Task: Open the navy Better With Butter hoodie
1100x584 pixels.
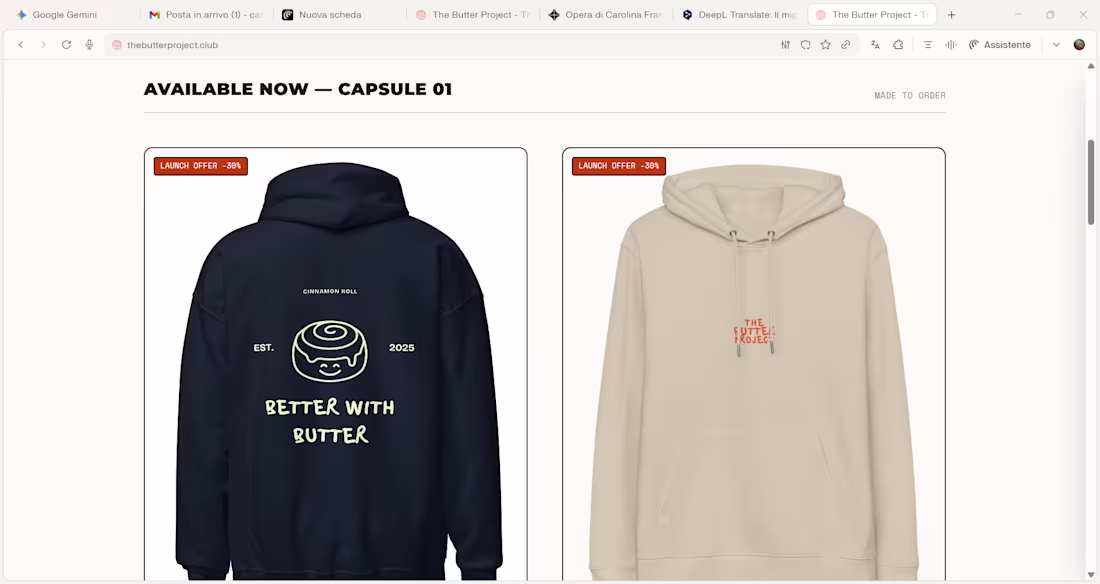Action: [335, 364]
